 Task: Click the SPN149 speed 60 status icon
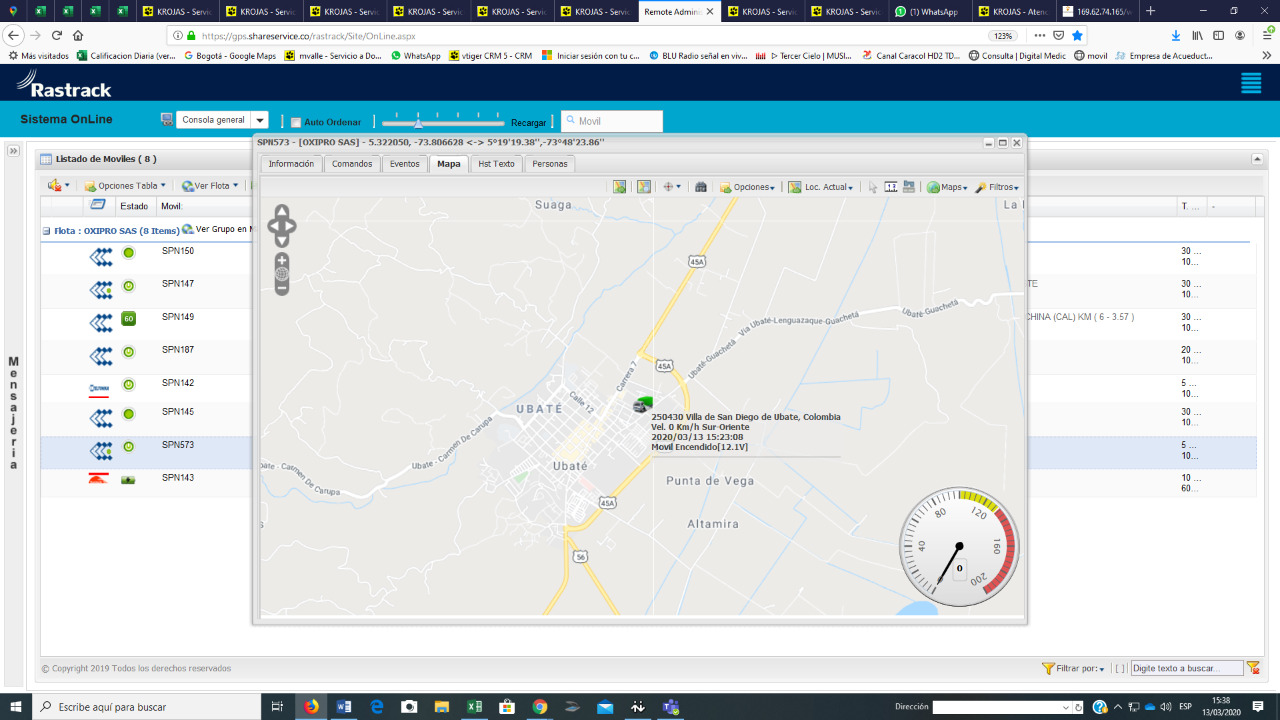click(x=128, y=319)
